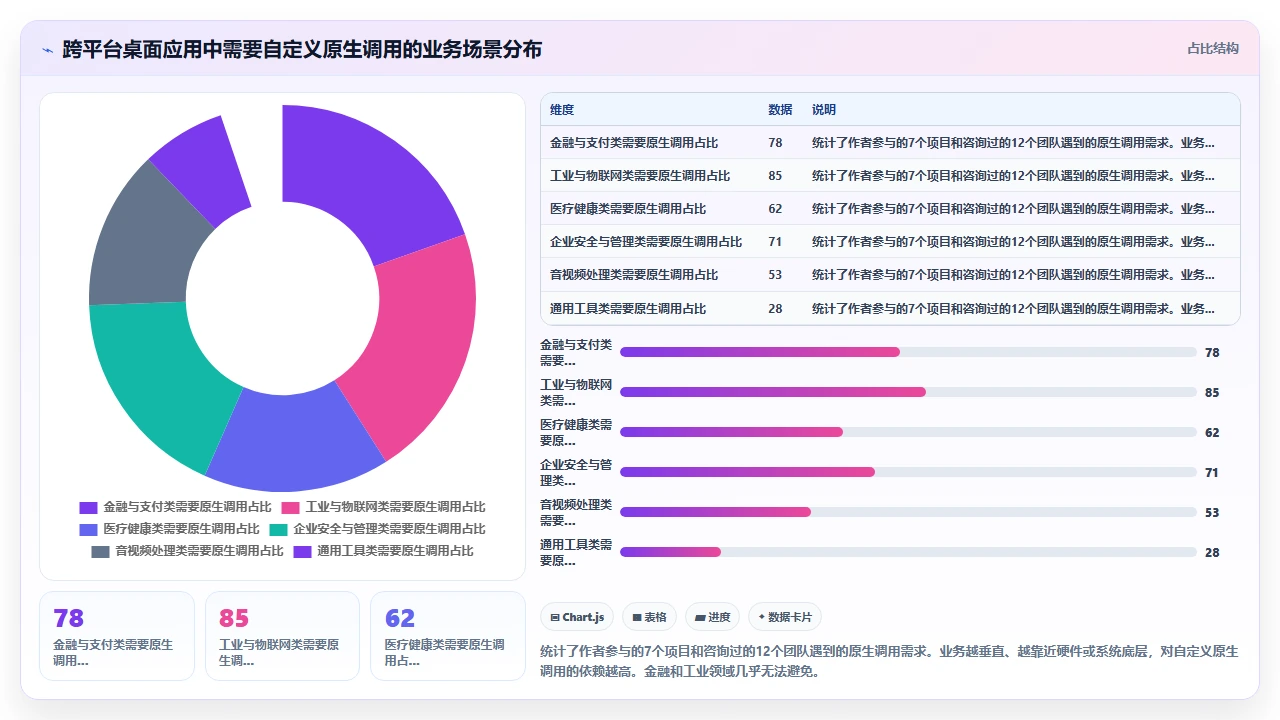Toggle legend swatch for 音视频处理类需要原生调用占比
Screen dimensions: 1280x720
[100, 551]
